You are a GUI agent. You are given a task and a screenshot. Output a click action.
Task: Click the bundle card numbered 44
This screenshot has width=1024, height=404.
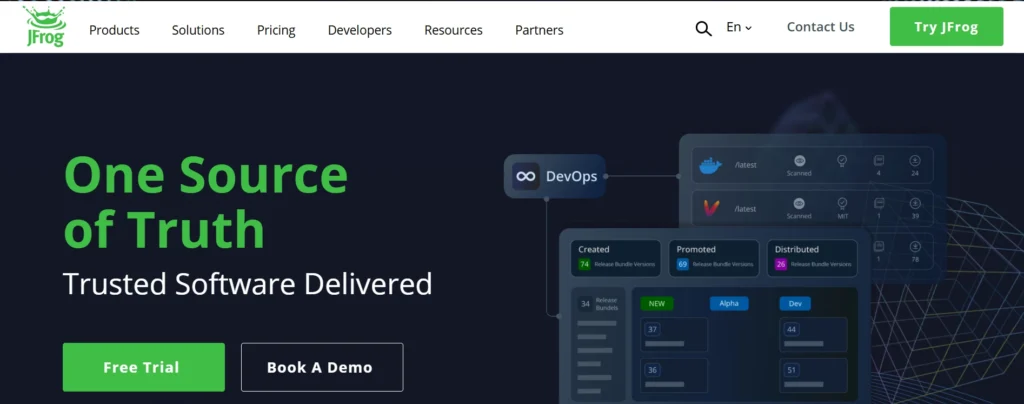[813, 335]
